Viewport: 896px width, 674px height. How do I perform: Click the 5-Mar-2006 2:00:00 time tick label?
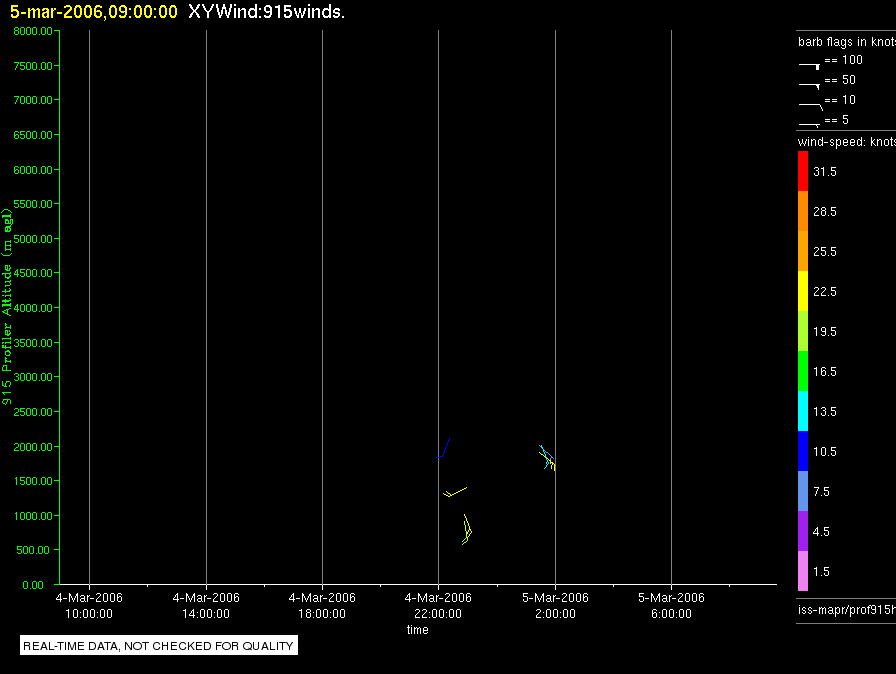tap(555, 605)
